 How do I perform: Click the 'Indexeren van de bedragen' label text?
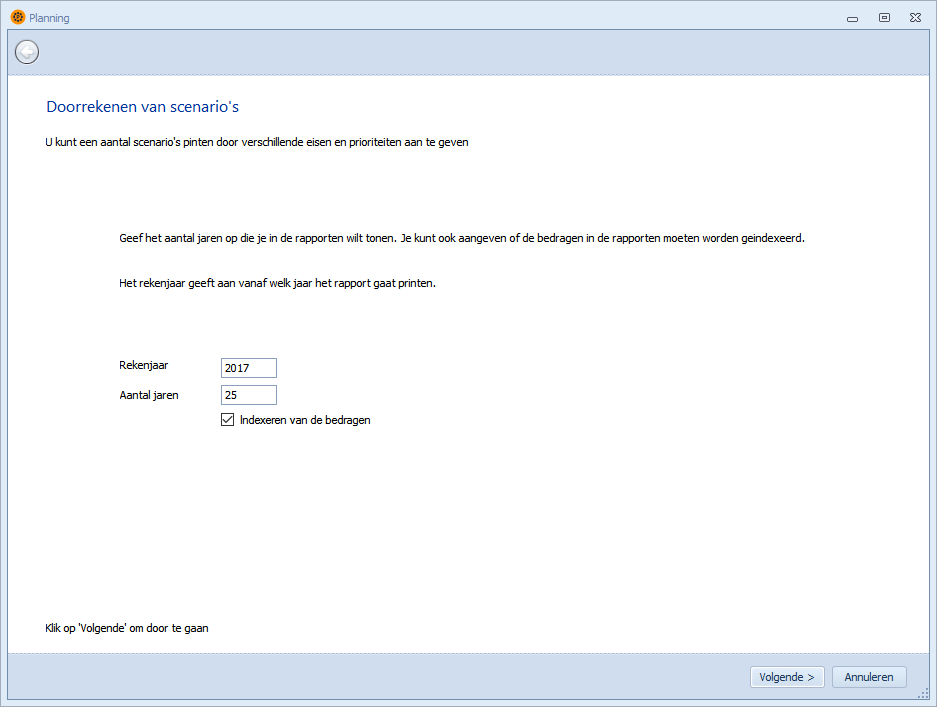pyautogui.click(x=305, y=420)
